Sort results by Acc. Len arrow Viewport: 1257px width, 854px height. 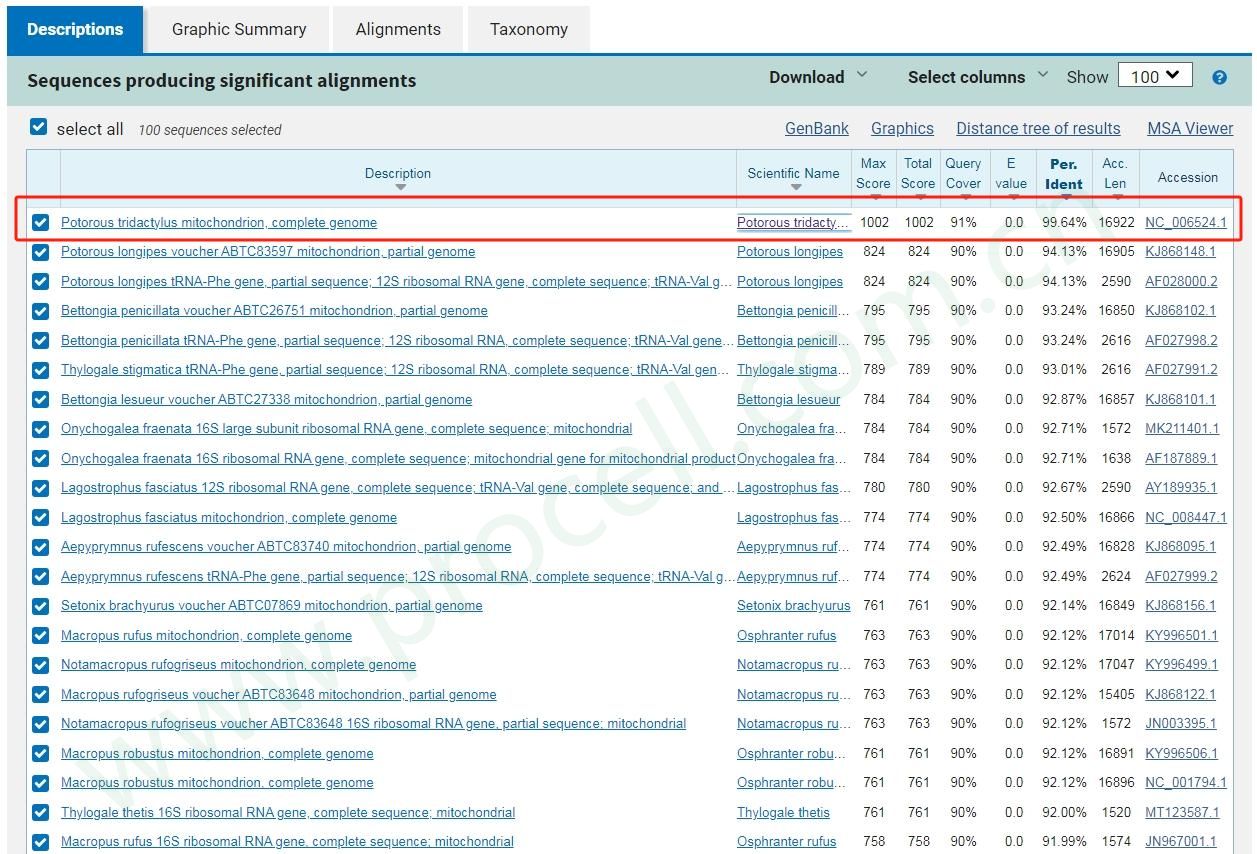click(x=1116, y=197)
